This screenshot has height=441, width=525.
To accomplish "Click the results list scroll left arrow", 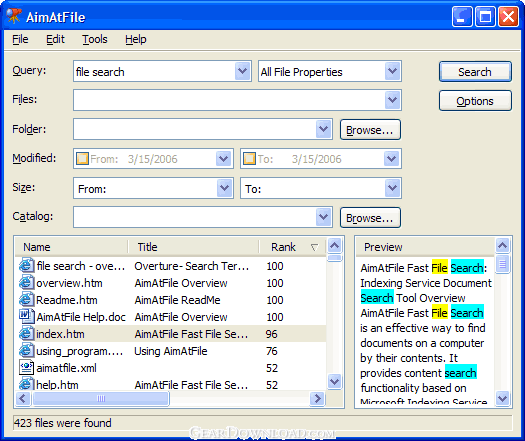I will [23, 398].
